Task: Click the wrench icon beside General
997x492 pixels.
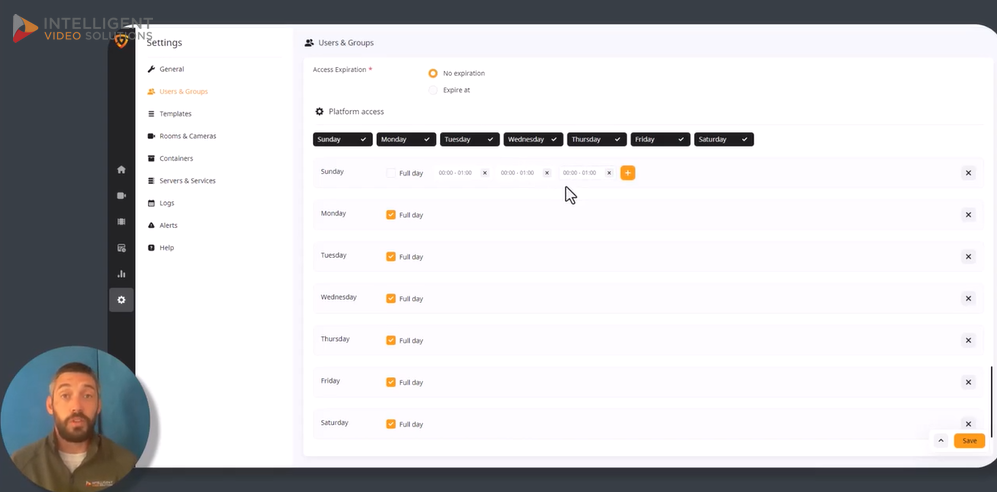Action: click(x=151, y=69)
